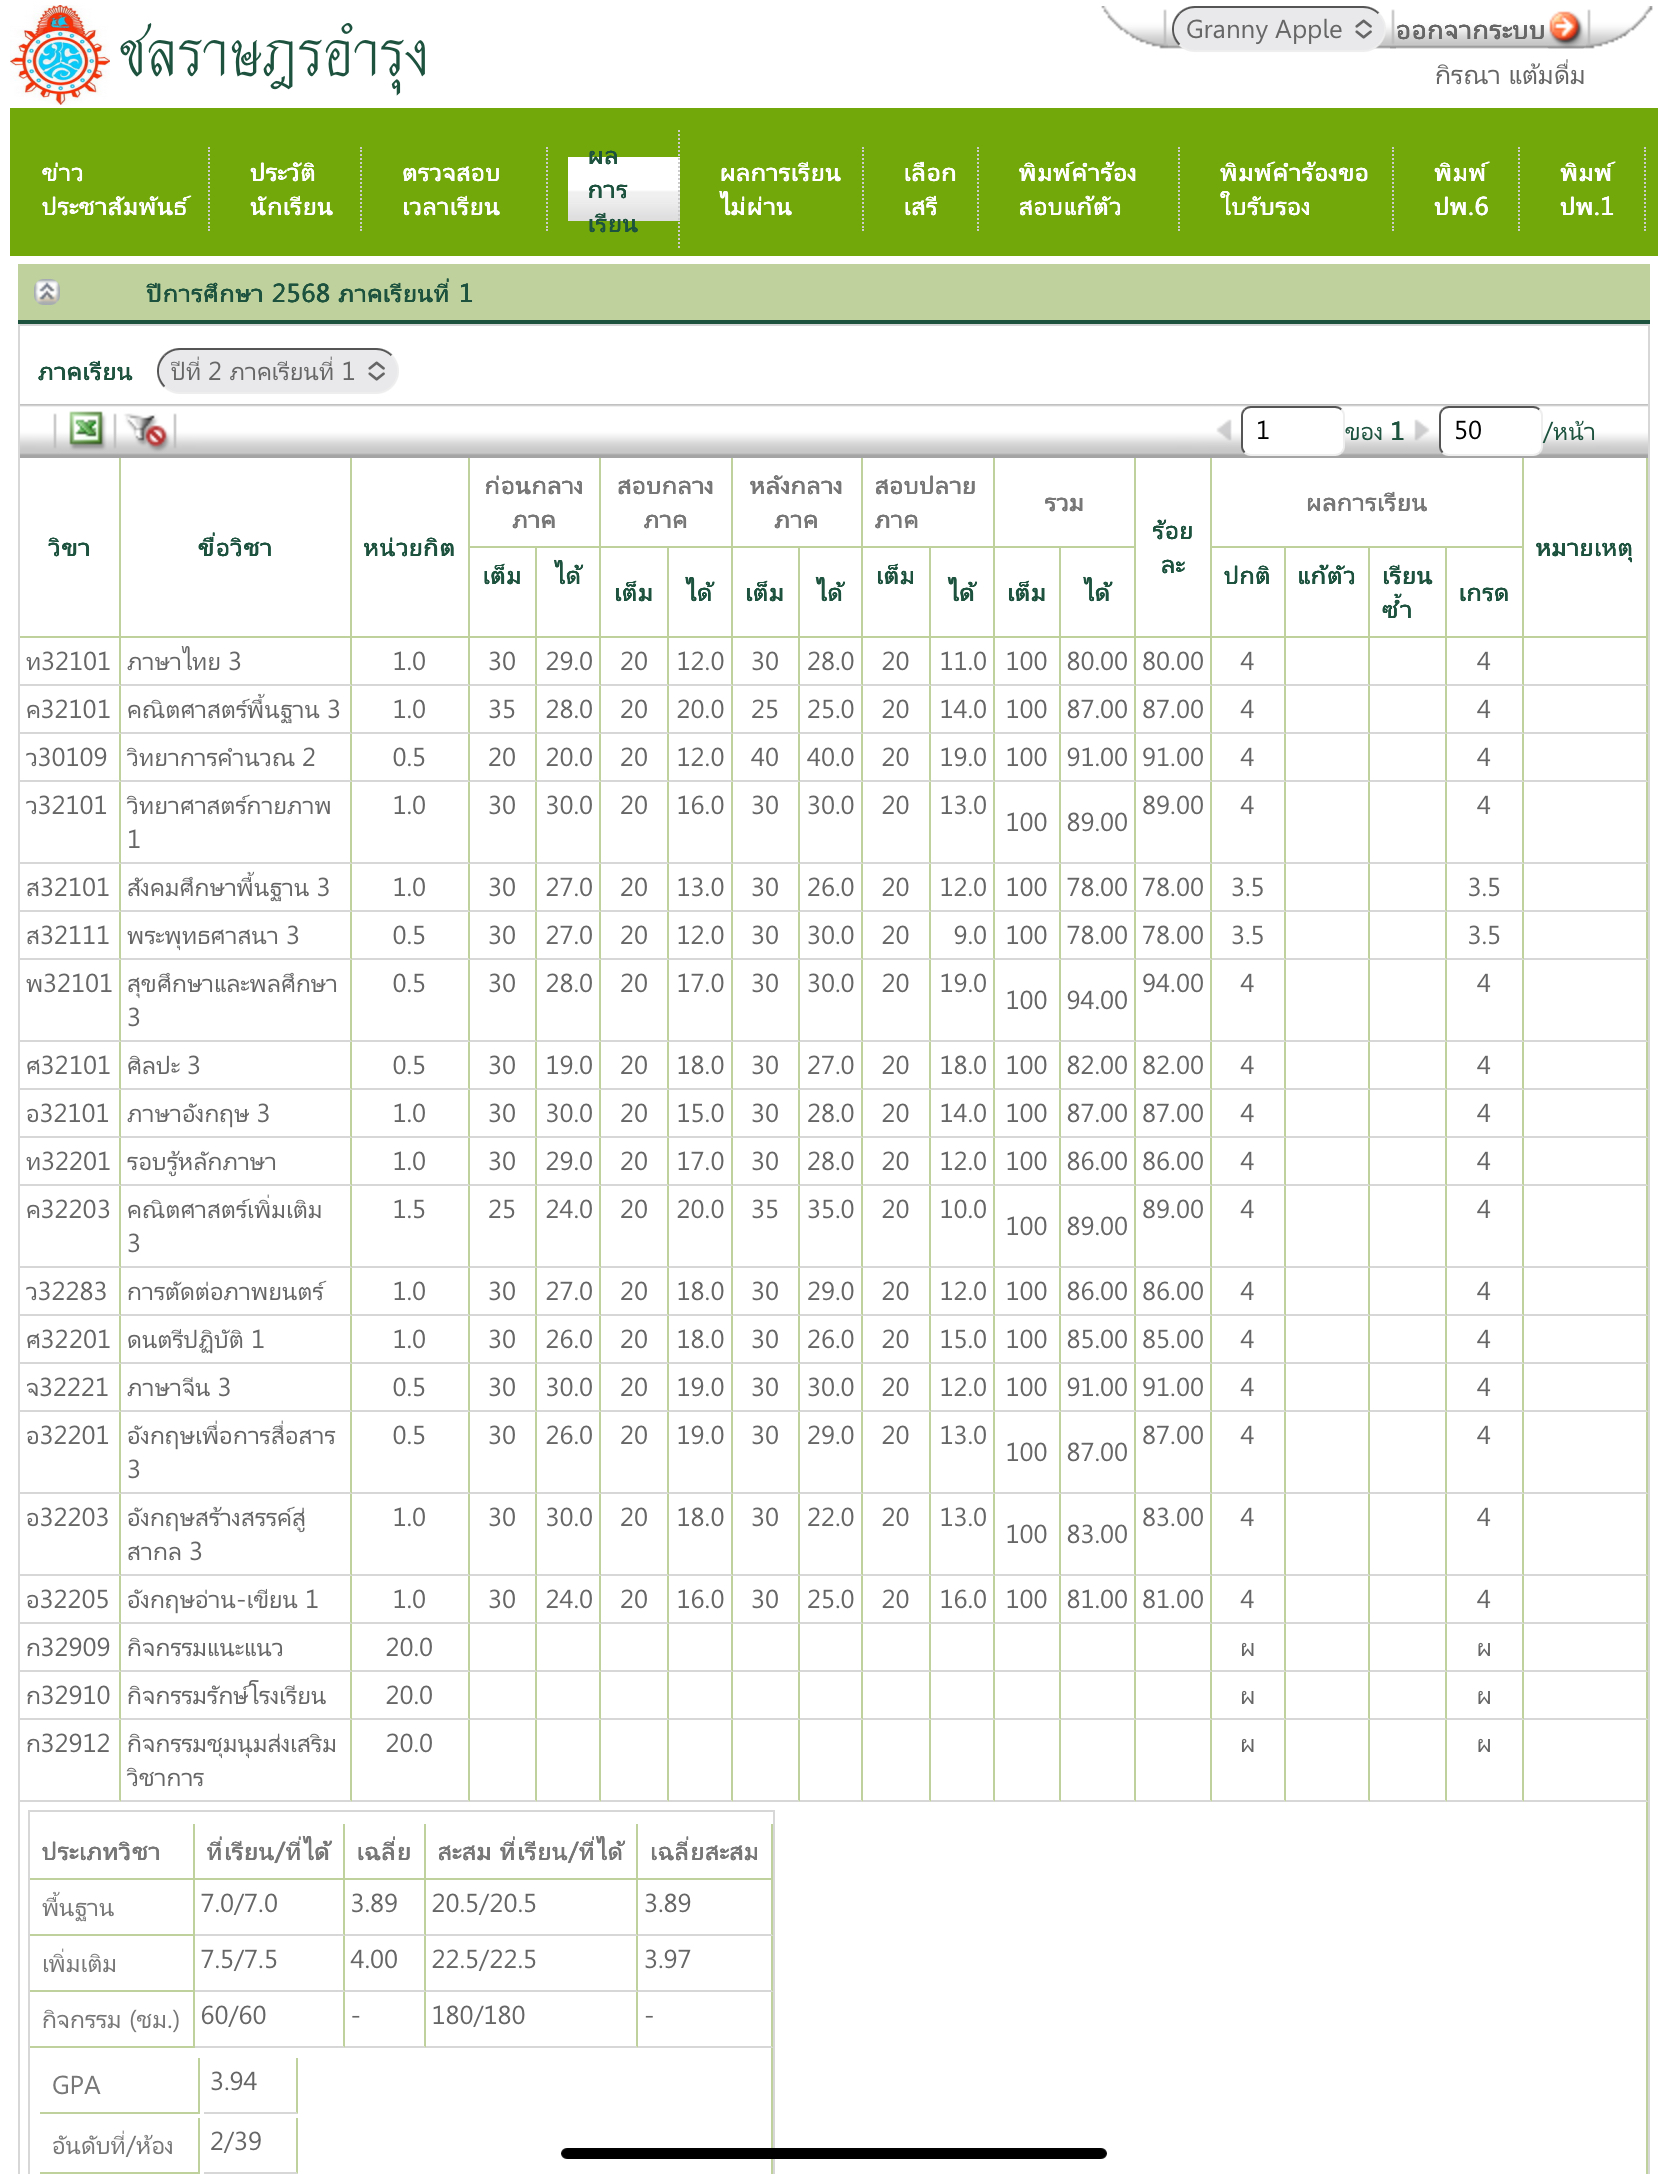Click พิมพ์คำร้องสอบแก้ตัว link
This screenshot has height=2174, width=1668.
(x=1076, y=189)
